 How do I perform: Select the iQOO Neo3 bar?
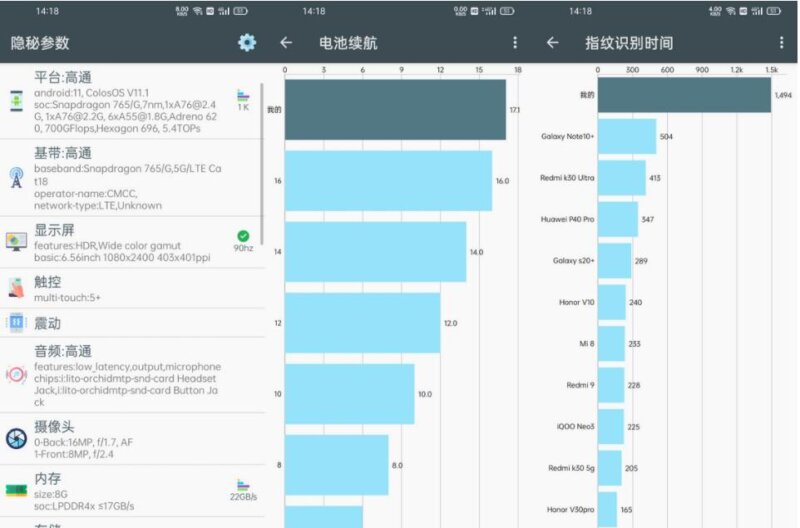tap(611, 426)
